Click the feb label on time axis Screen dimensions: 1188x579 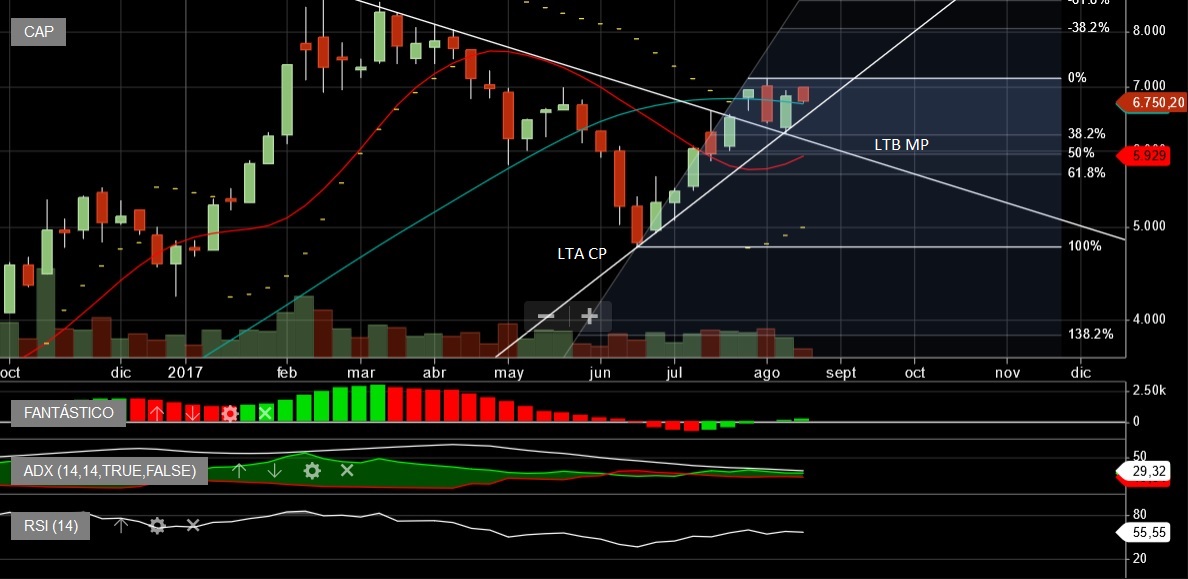point(287,372)
